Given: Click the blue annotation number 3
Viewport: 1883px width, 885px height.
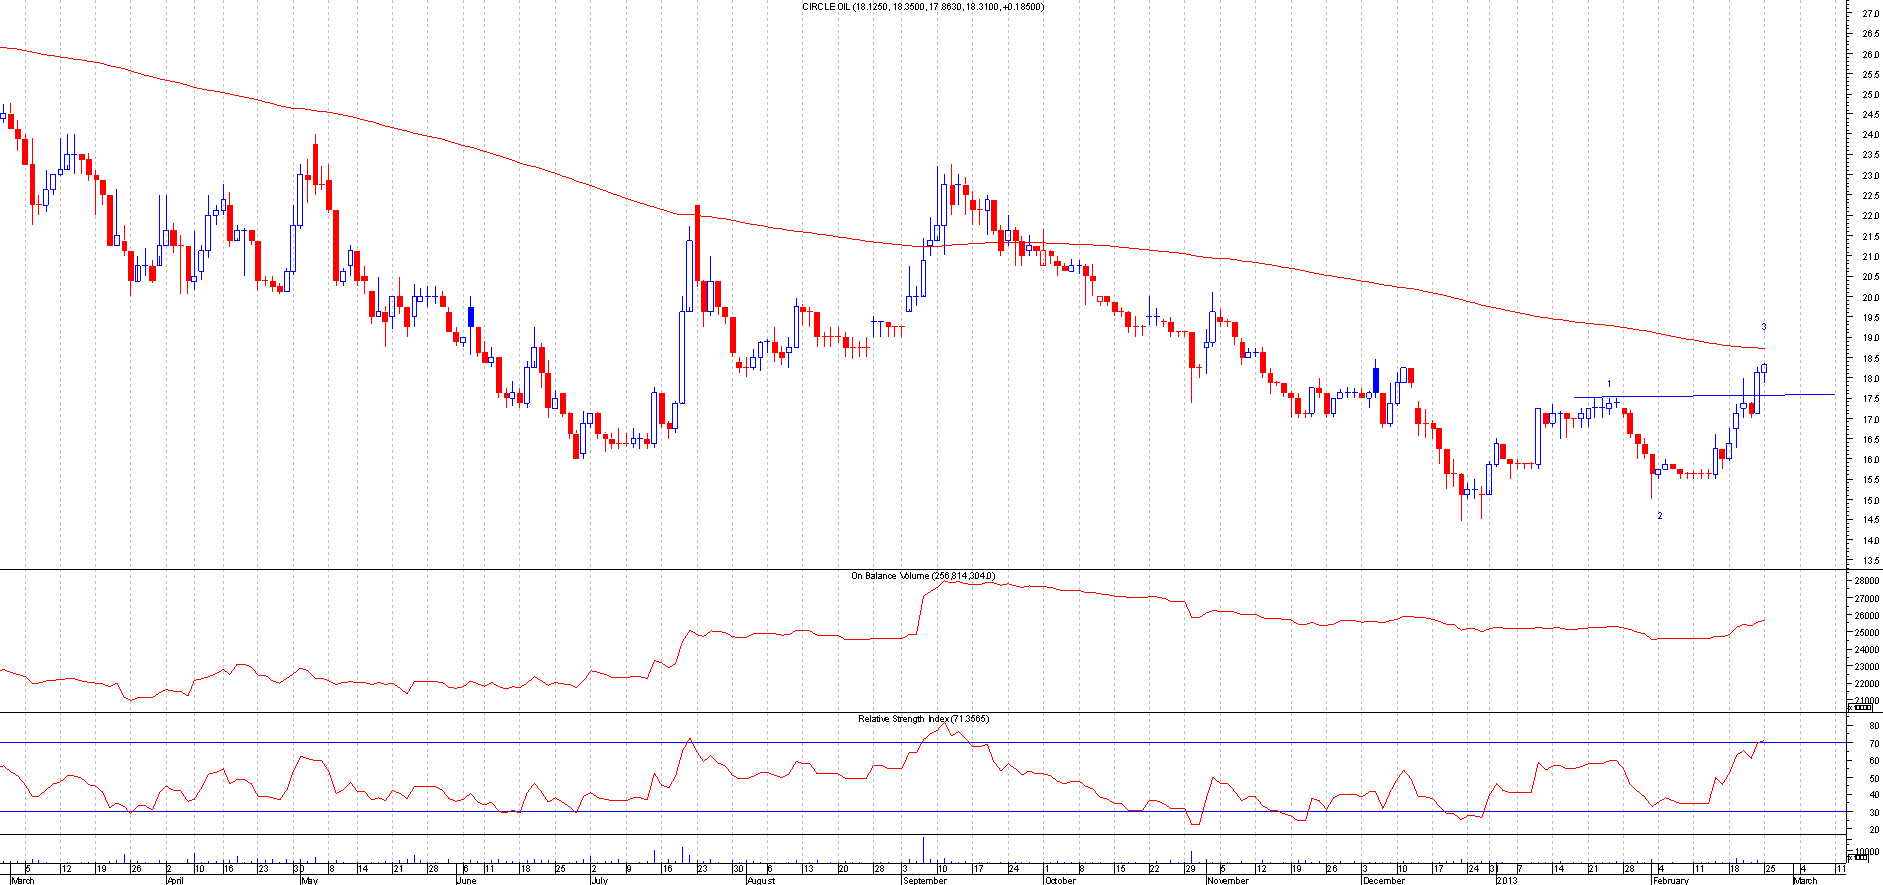Looking at the screenshot, I should tap(1764, 327).
